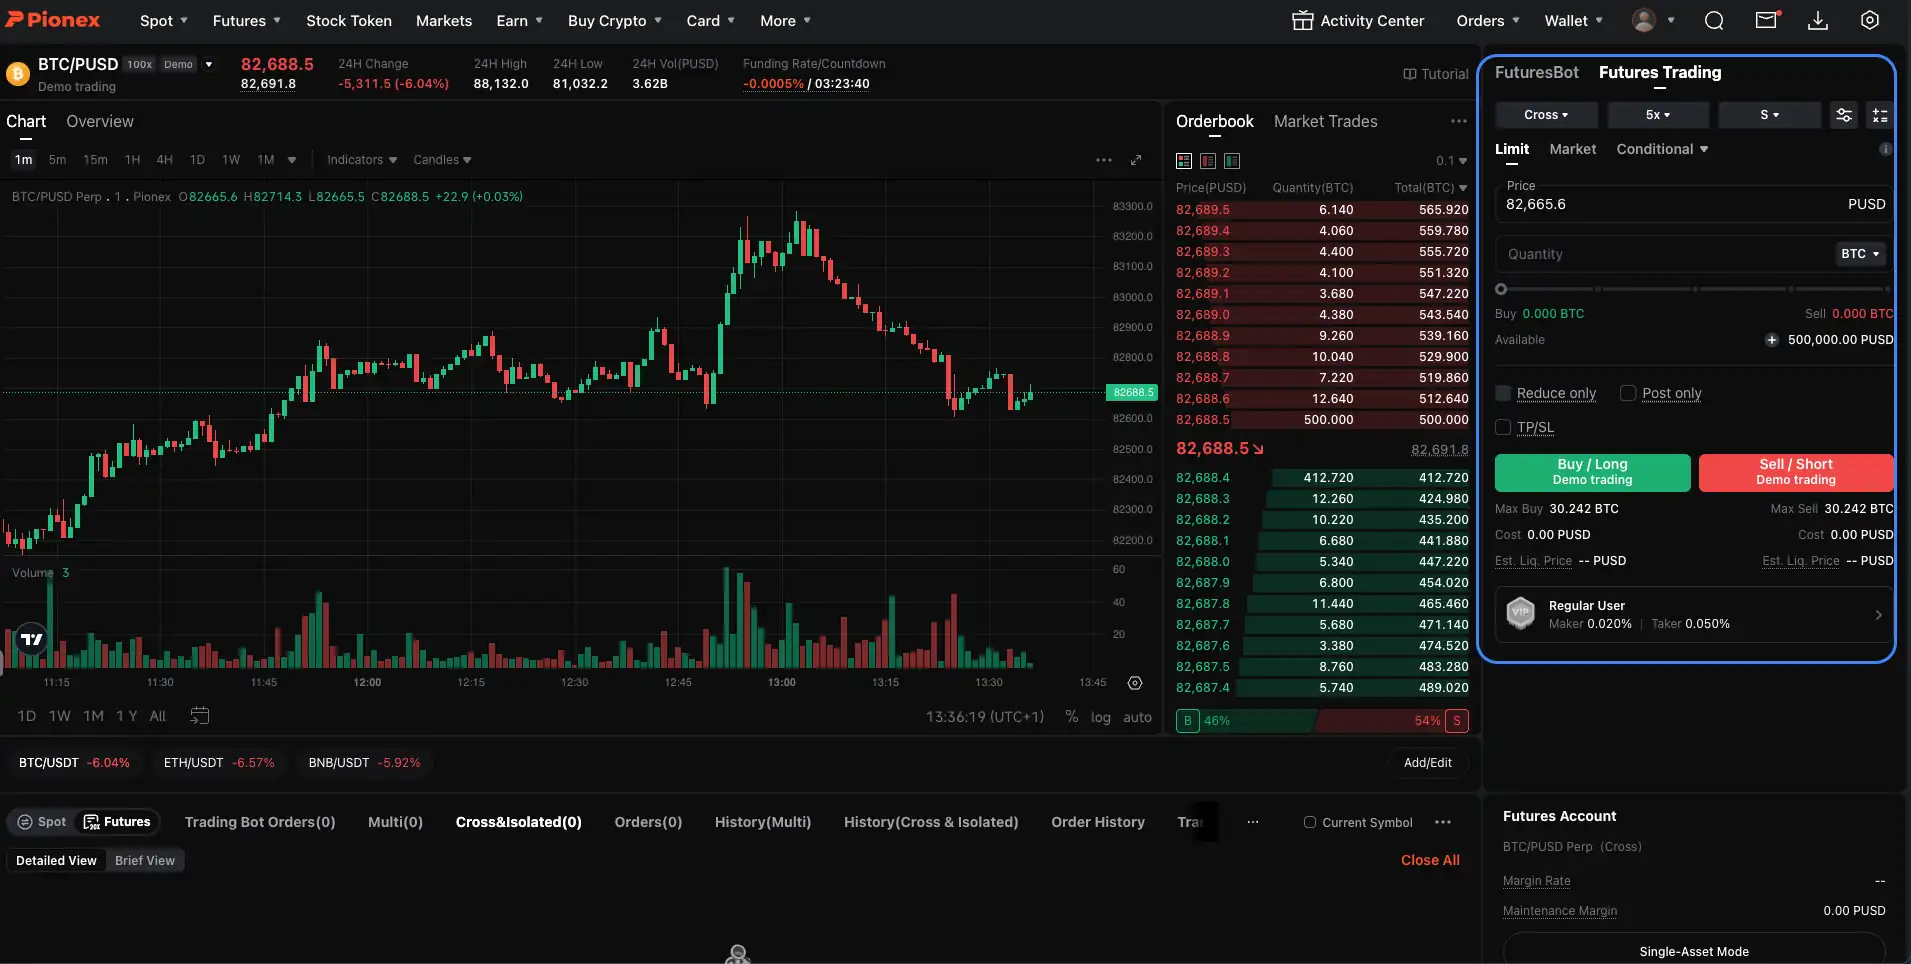Open chart settings gear icon

tap(1135, 683)
